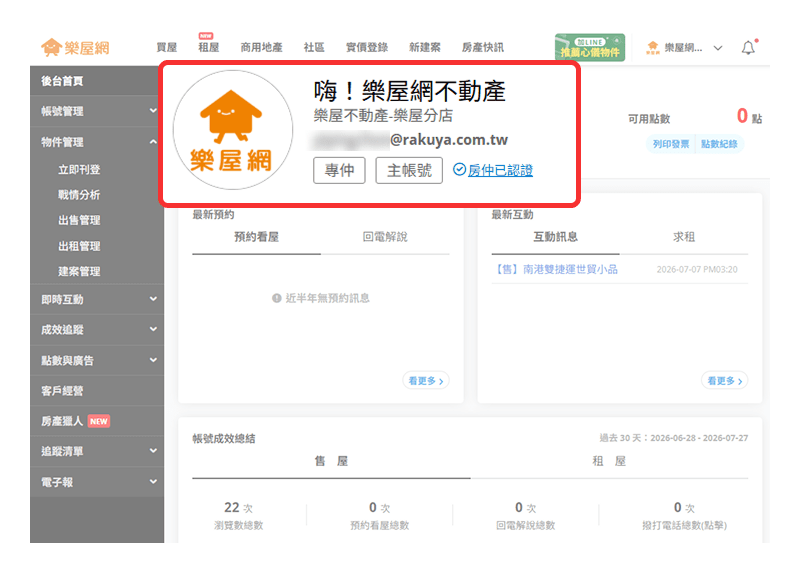Click 樂屋不動產-樂屋分店 store name
This screenshot has width=800, height=576.
[383, 116]
